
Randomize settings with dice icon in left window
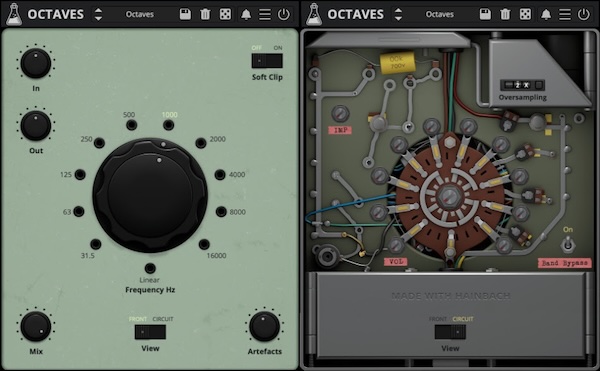pos(225,14)
